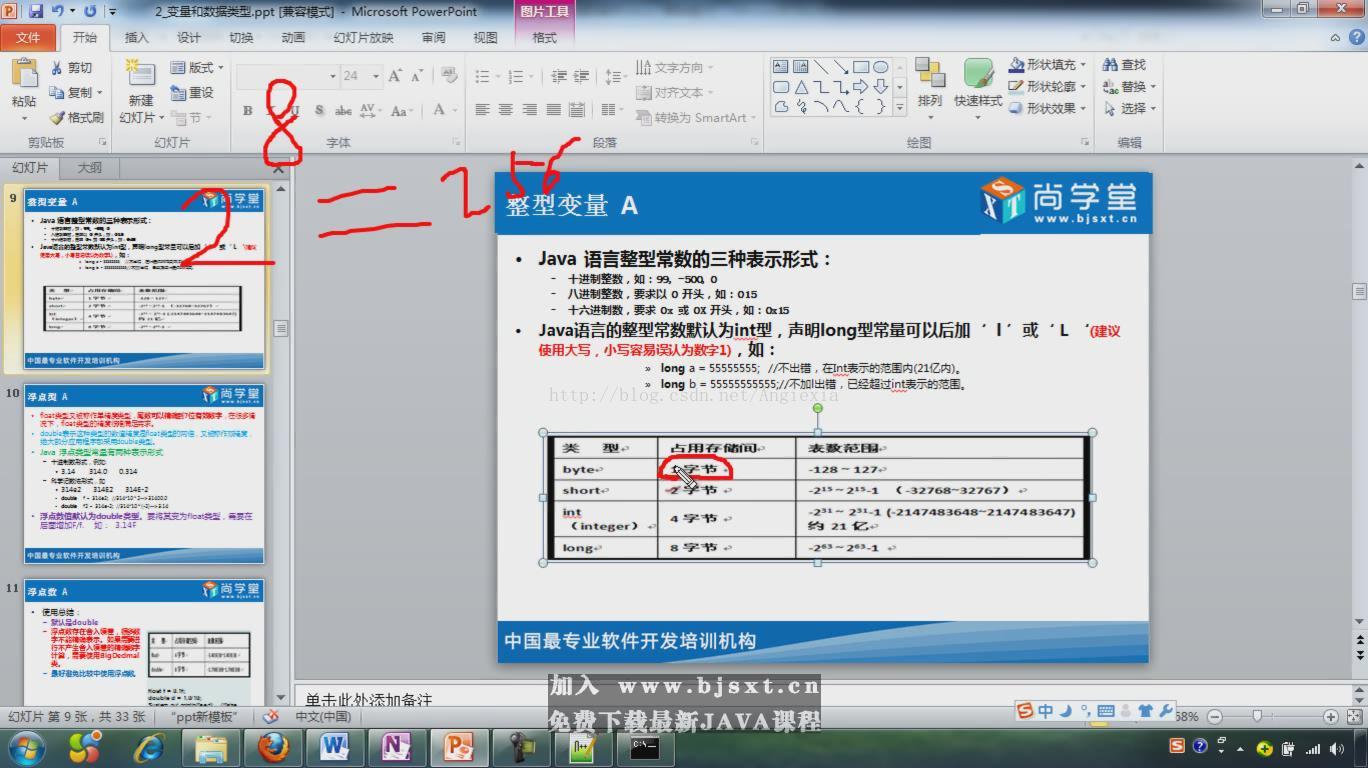This screenshot has width=1368, height=768.
Task: Switch to the Design (设计) tab
Action: (189, 38)
